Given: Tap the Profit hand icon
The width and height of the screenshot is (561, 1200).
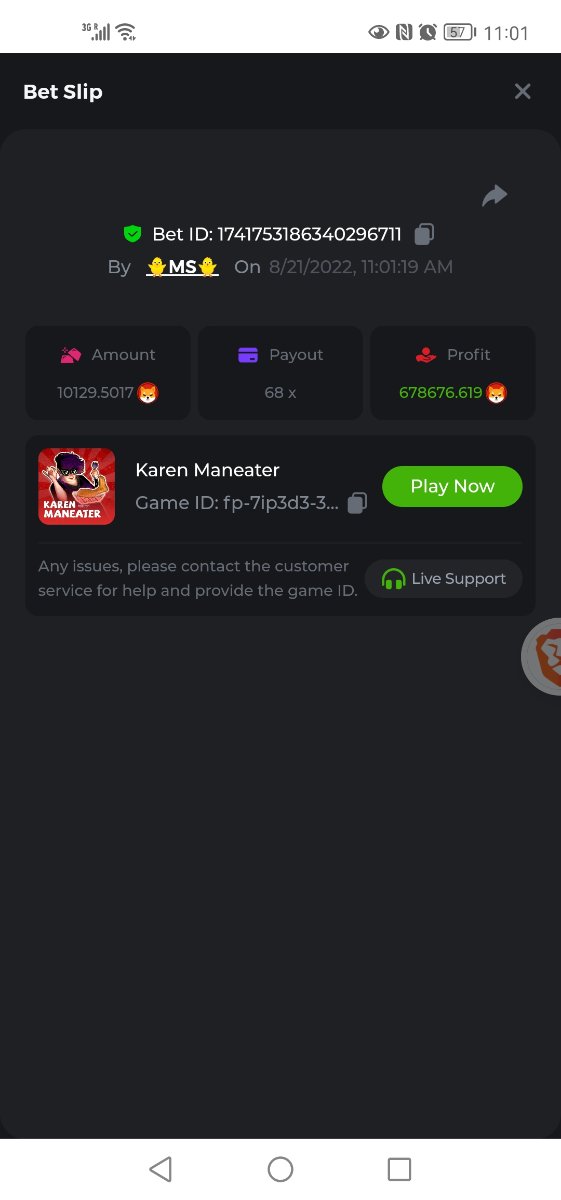Looking at the screenshot, I should (426, 355).
